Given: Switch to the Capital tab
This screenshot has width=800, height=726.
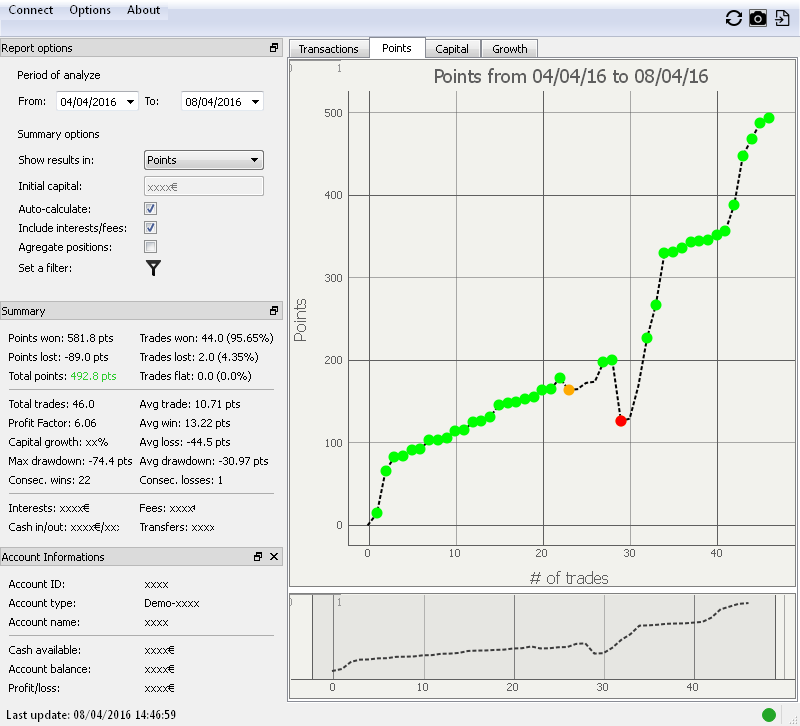Looking at the screenshot, I should [452, 49].
